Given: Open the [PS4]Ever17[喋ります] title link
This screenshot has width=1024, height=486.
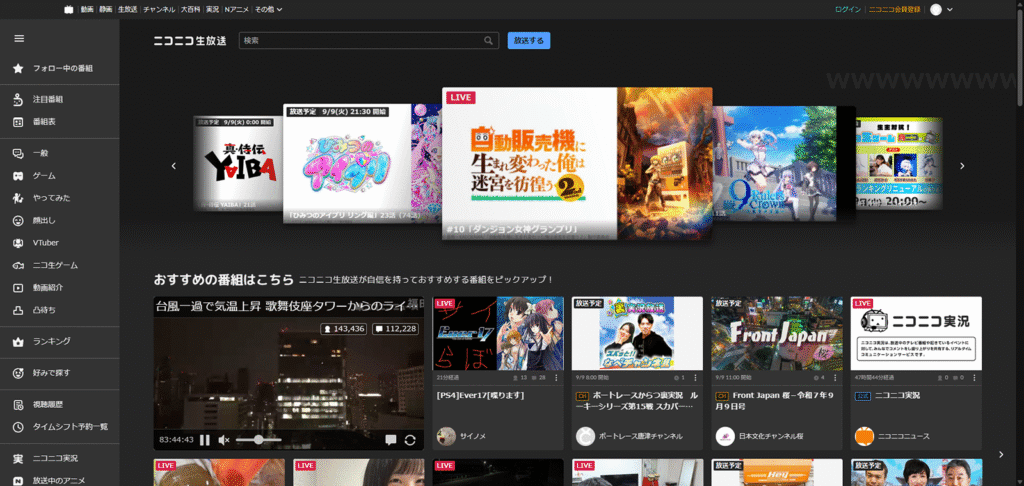Looking at the screenshot, I should coord(480,395).
